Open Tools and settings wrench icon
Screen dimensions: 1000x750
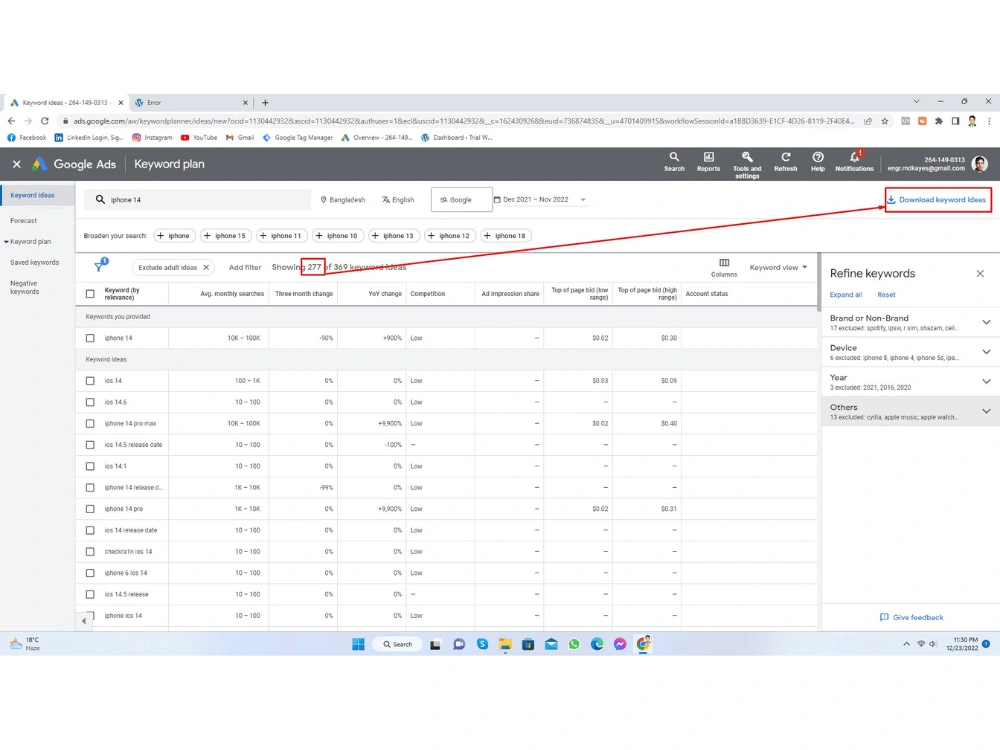click(x=747, y=165)
